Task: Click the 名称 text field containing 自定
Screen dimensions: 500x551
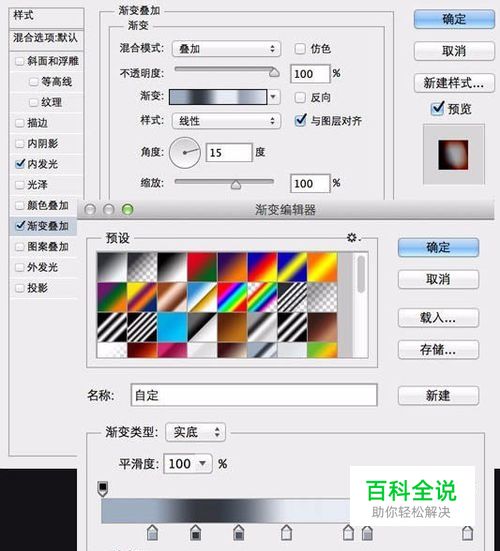Action: [254, 395]
